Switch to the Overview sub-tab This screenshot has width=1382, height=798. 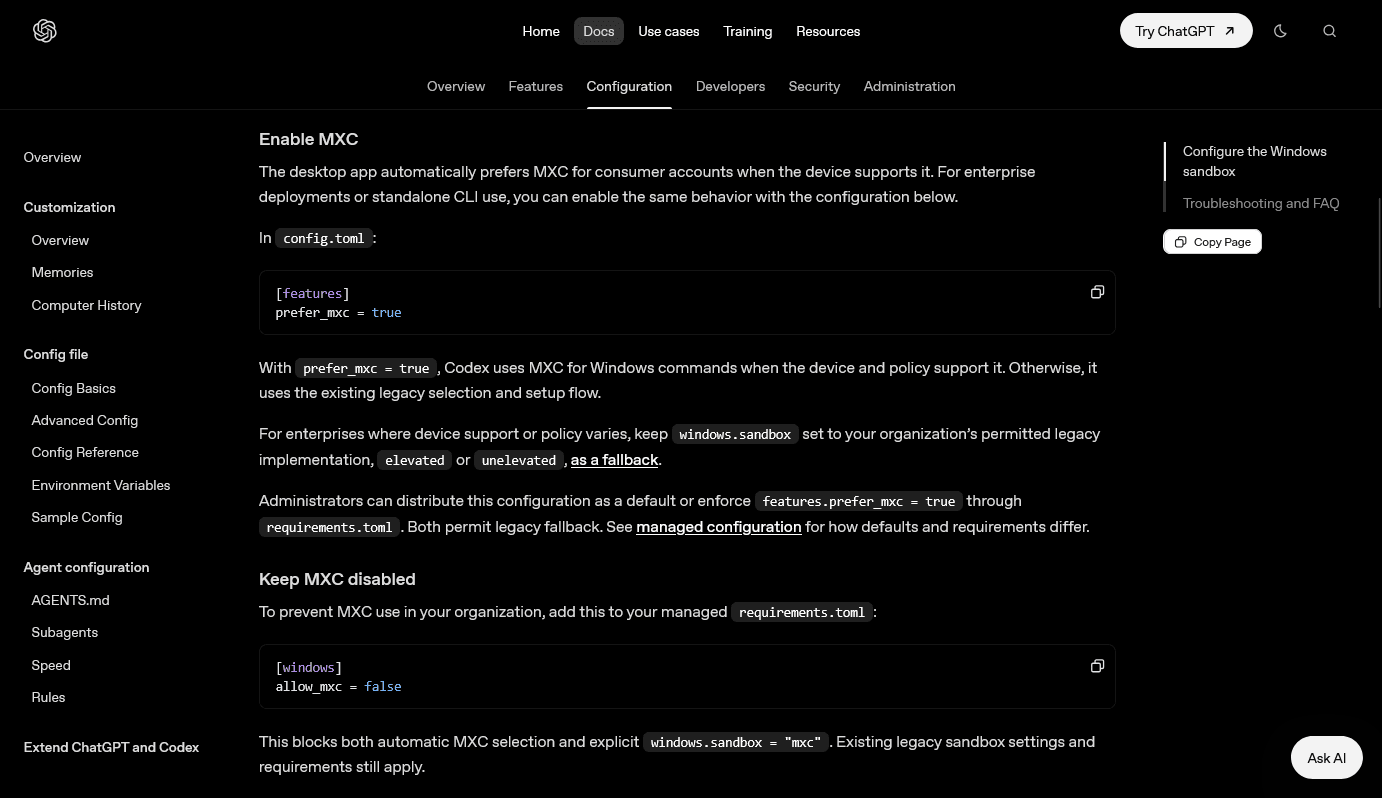click(x=456, y=87)
